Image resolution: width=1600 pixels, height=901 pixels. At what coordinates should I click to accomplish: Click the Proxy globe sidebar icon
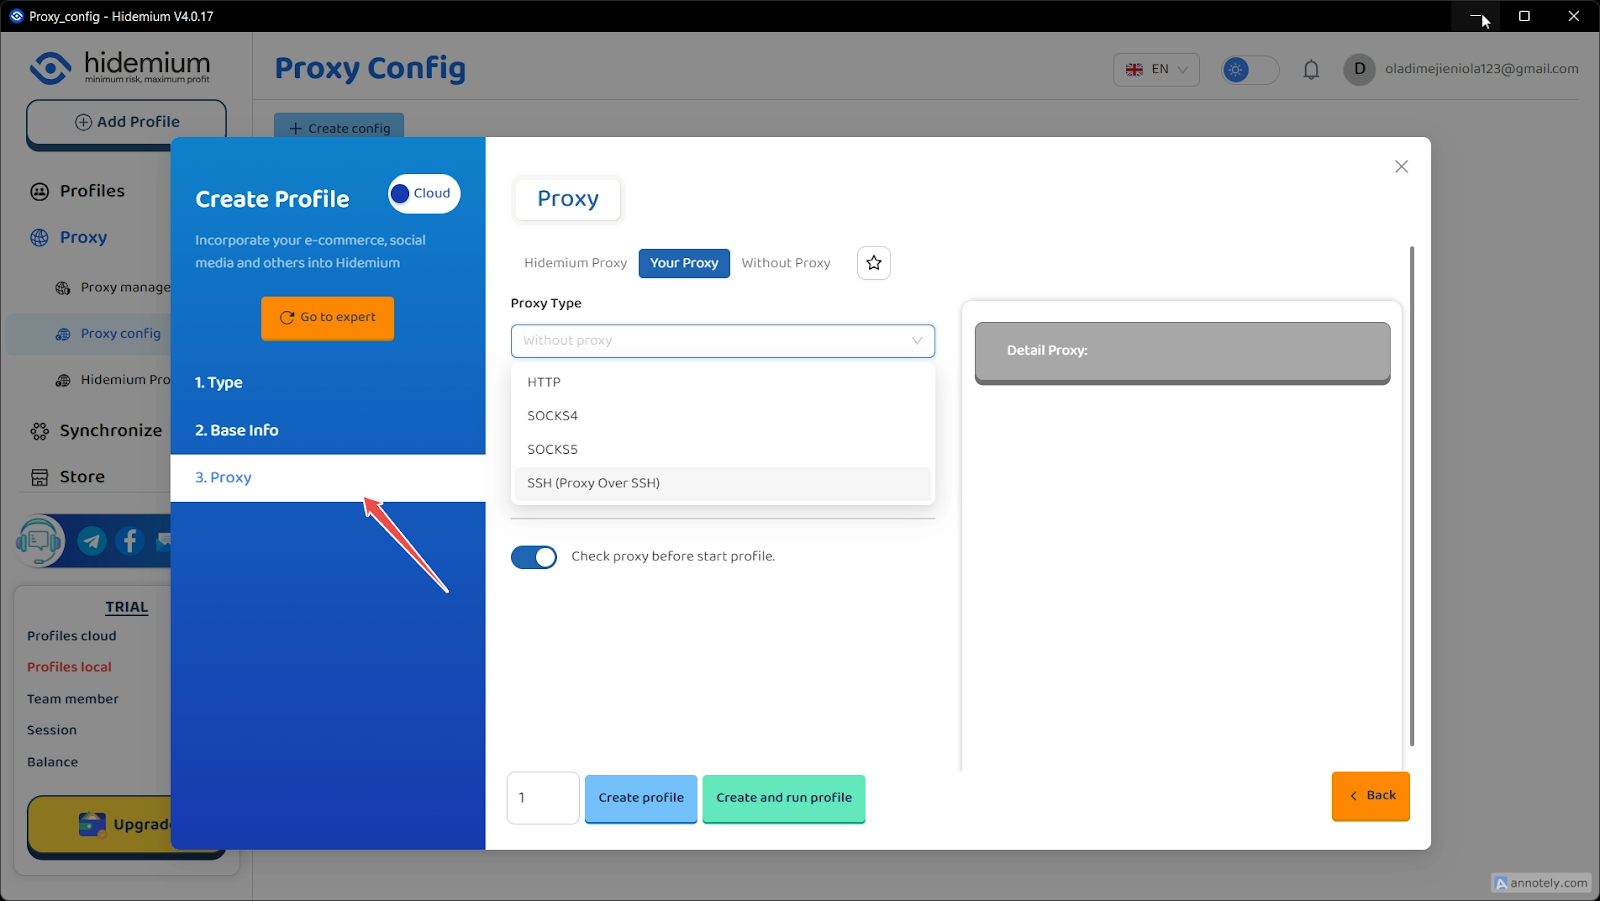pos(40,238)
